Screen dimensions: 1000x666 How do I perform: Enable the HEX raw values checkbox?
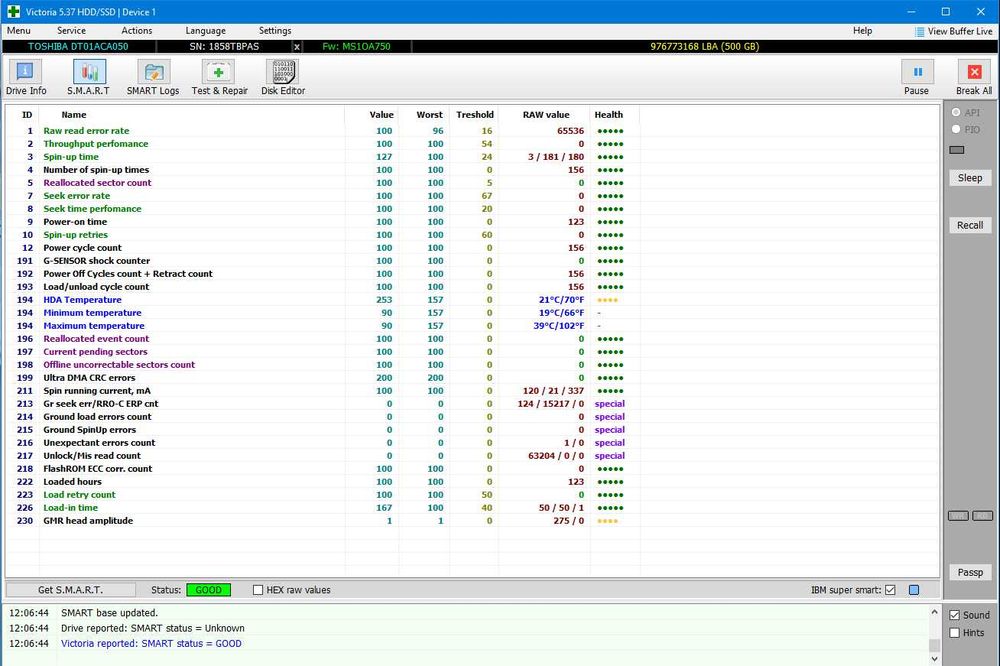pyautogui.click(x=259, y=590)
